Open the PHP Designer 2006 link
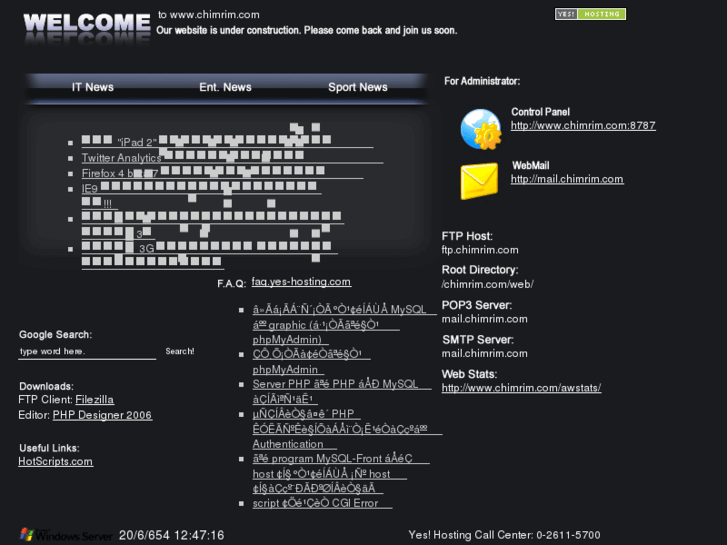 102,415
